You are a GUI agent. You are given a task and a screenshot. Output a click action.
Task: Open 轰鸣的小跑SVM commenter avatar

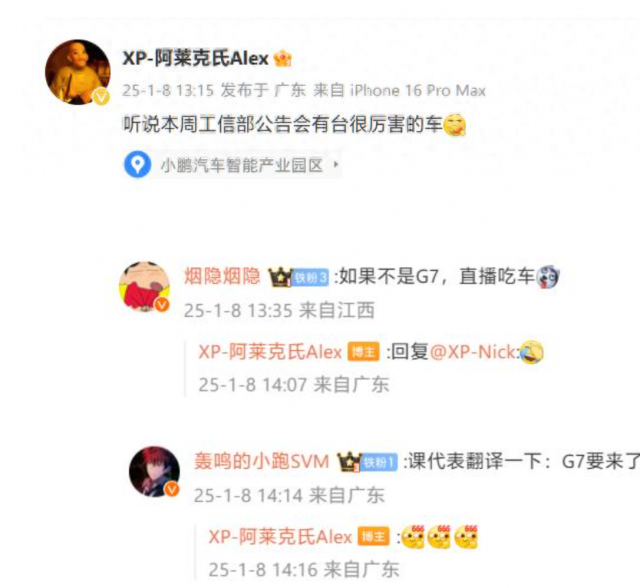(154, 471)
